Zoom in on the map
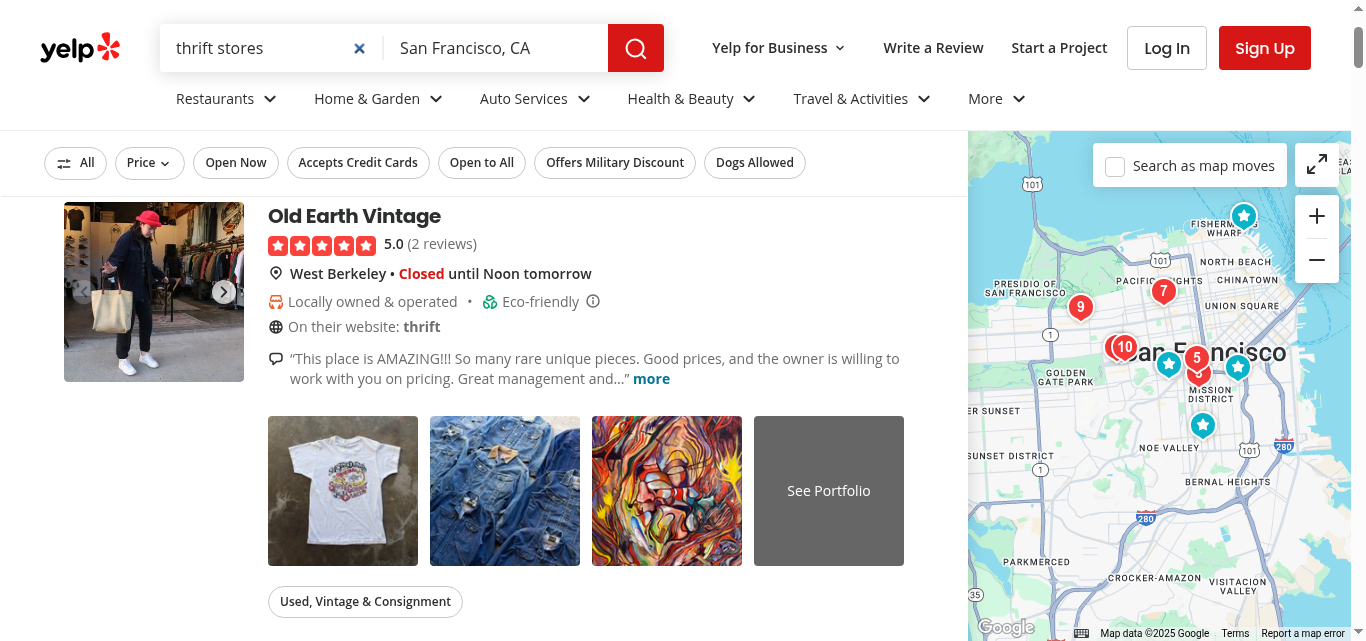The height and width of the screenshot is (641, 1366). [1317, 216]
